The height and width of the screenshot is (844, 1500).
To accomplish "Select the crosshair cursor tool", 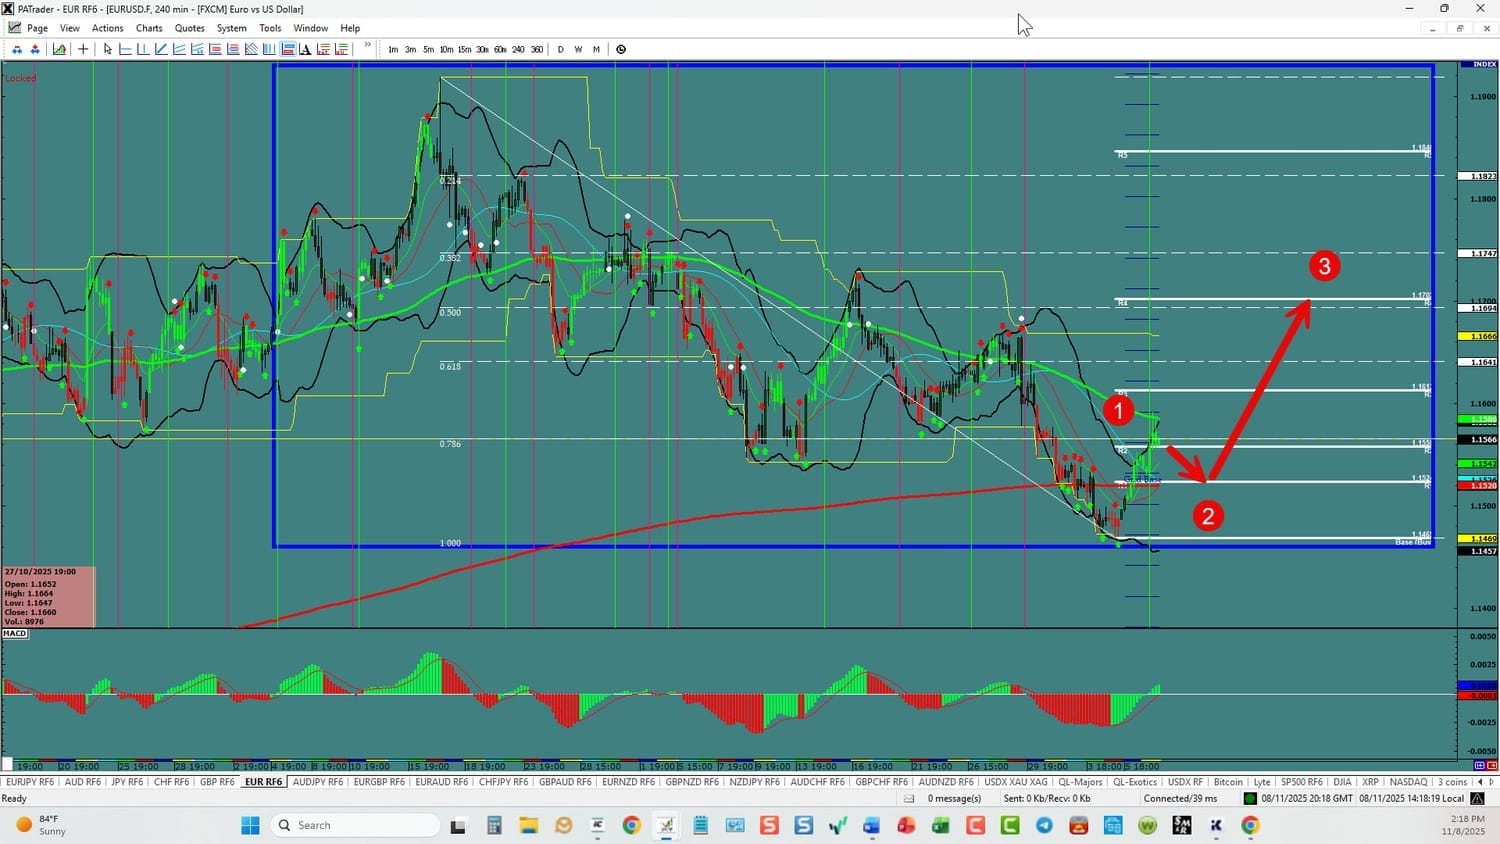I will tap(83, 49).
